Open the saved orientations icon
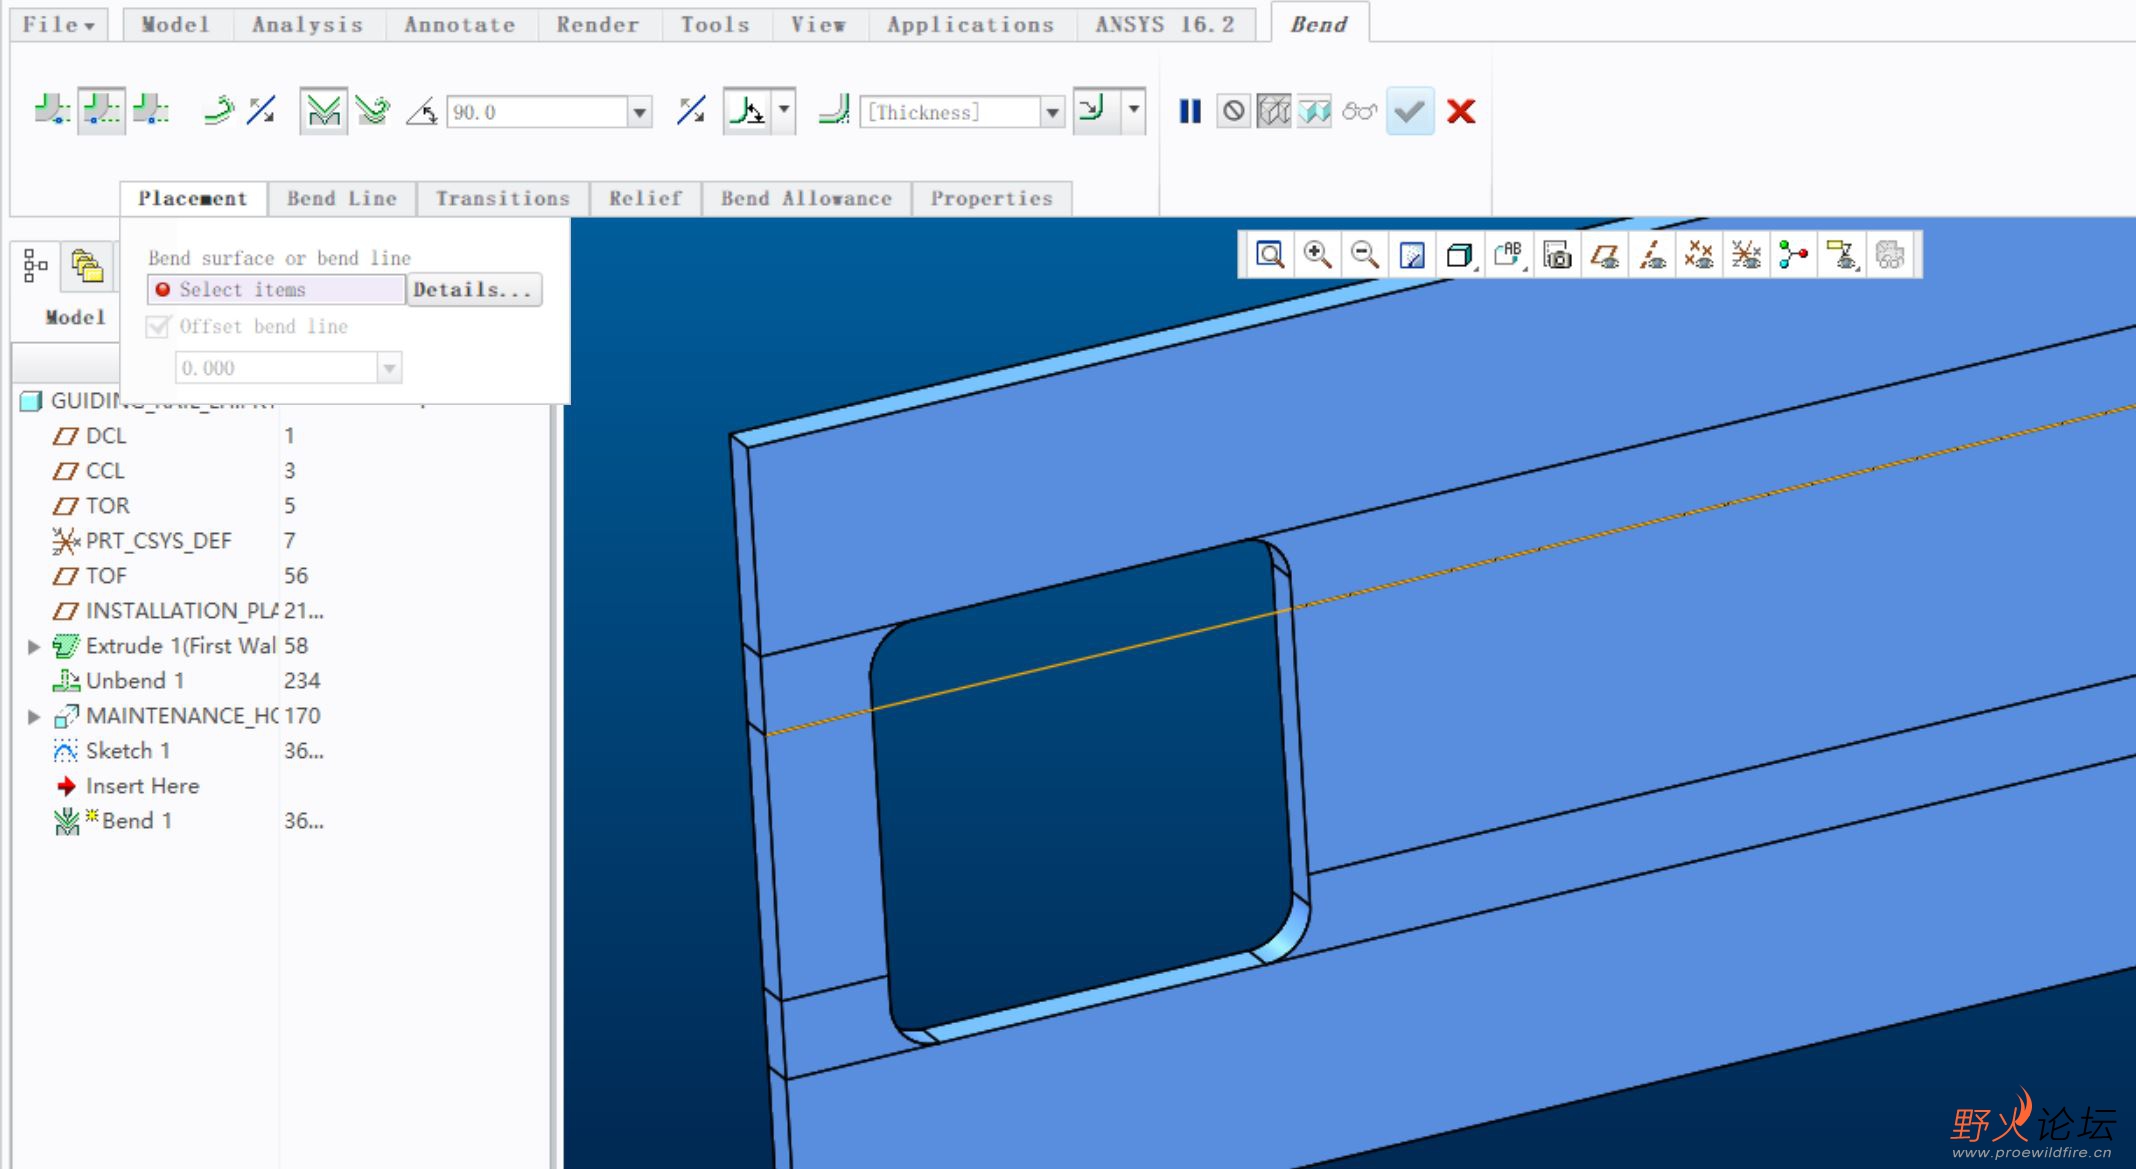 pos(1508,255)
